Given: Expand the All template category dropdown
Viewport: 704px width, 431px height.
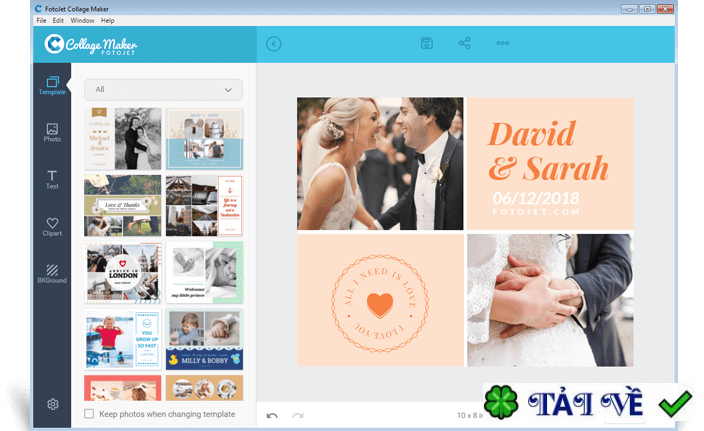Looking at the screenshot, I should click(163, 90).
